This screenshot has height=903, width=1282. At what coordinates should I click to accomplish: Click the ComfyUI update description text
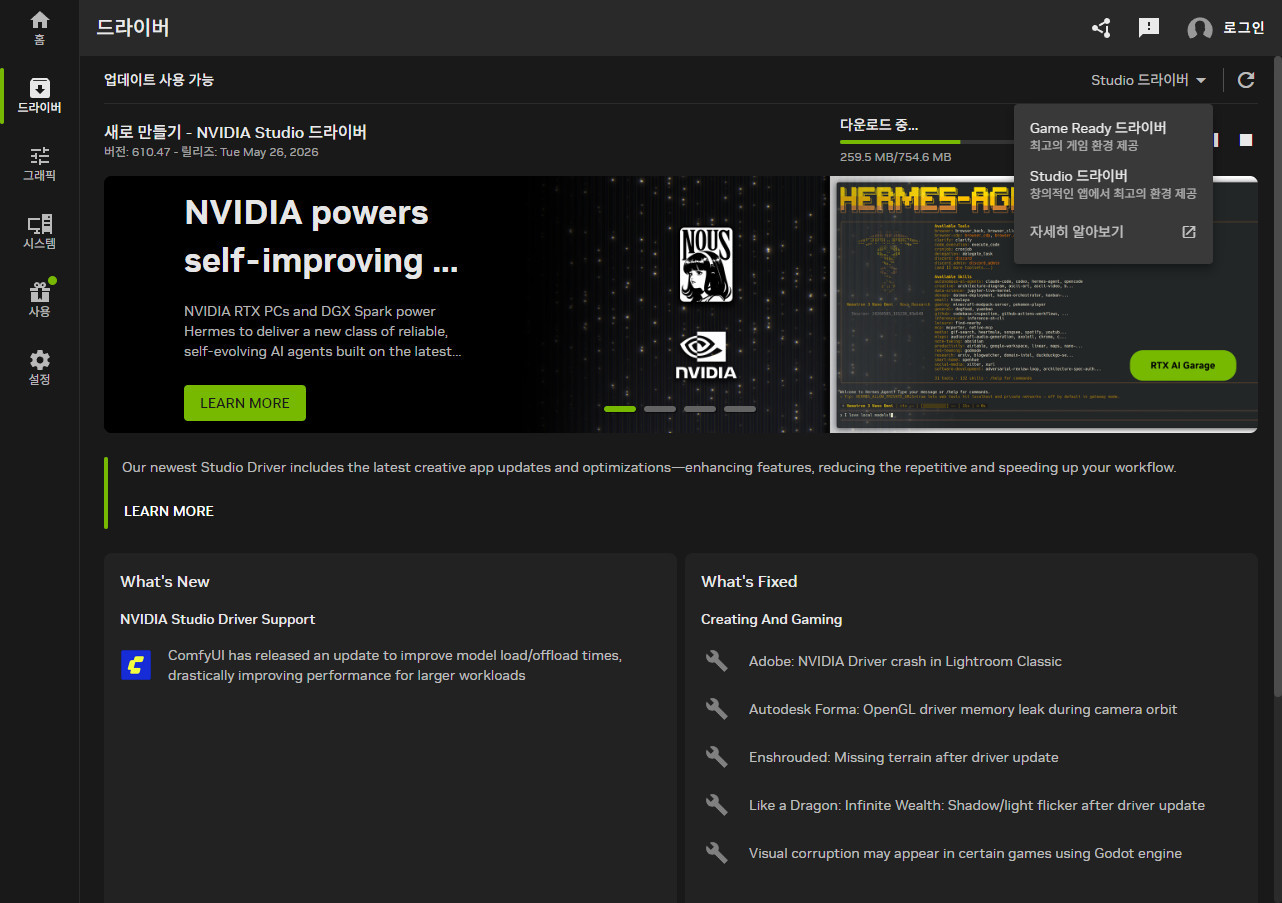[395, 665]
